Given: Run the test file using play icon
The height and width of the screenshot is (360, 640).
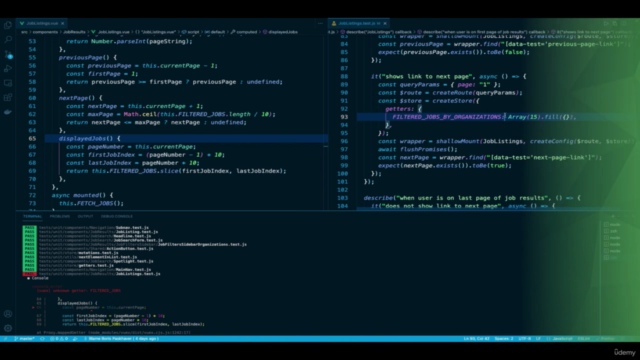Looking at the screenshot, I should pos(606,23).
